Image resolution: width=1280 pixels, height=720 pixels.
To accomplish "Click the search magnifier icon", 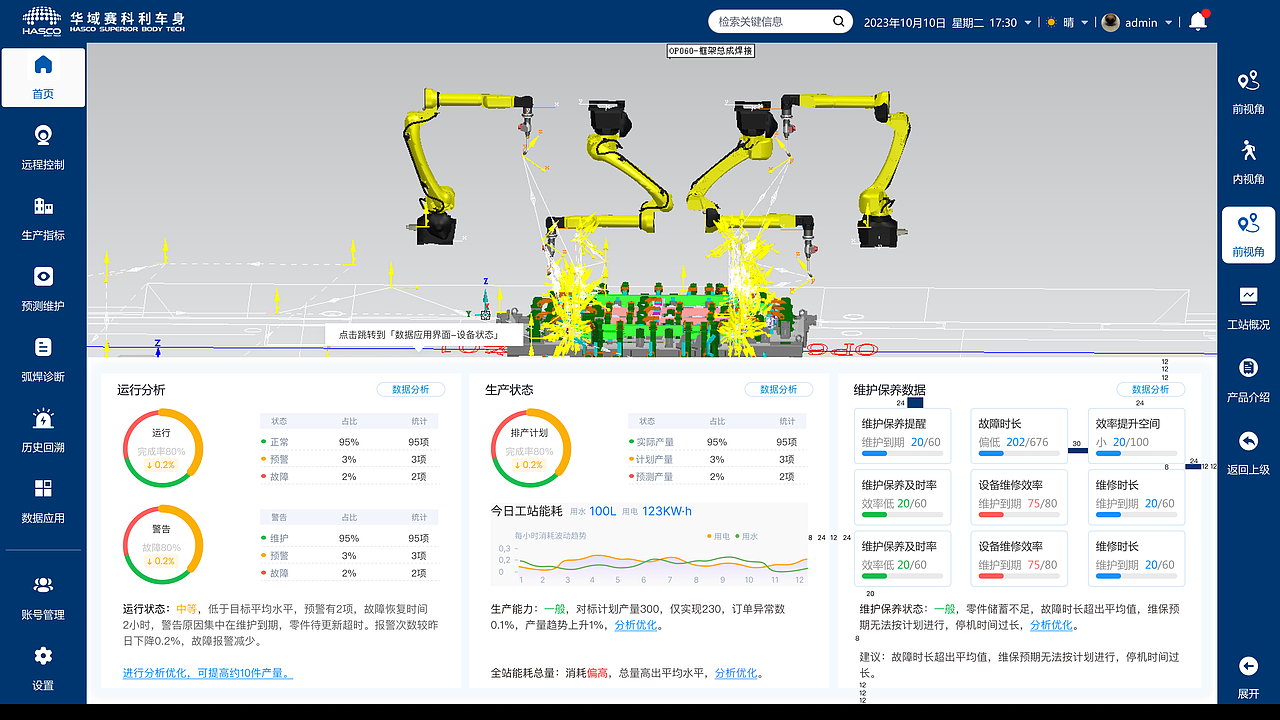I will [x=838, y=22].
